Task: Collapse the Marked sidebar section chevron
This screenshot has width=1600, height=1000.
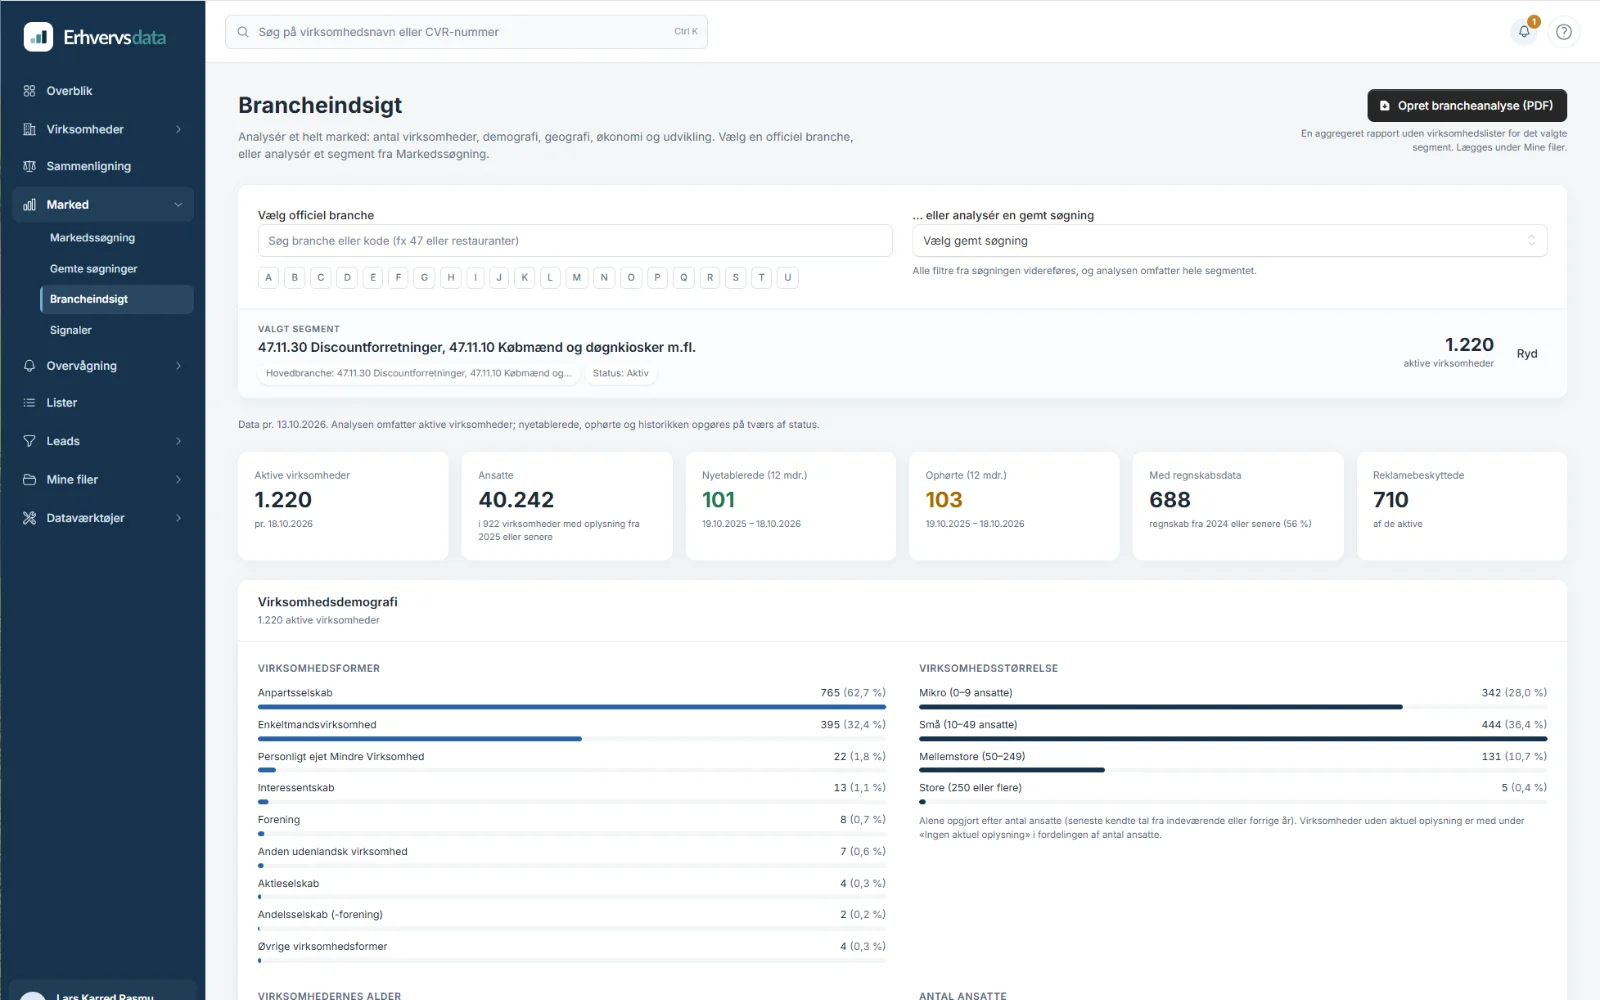Action: point(179,205)
